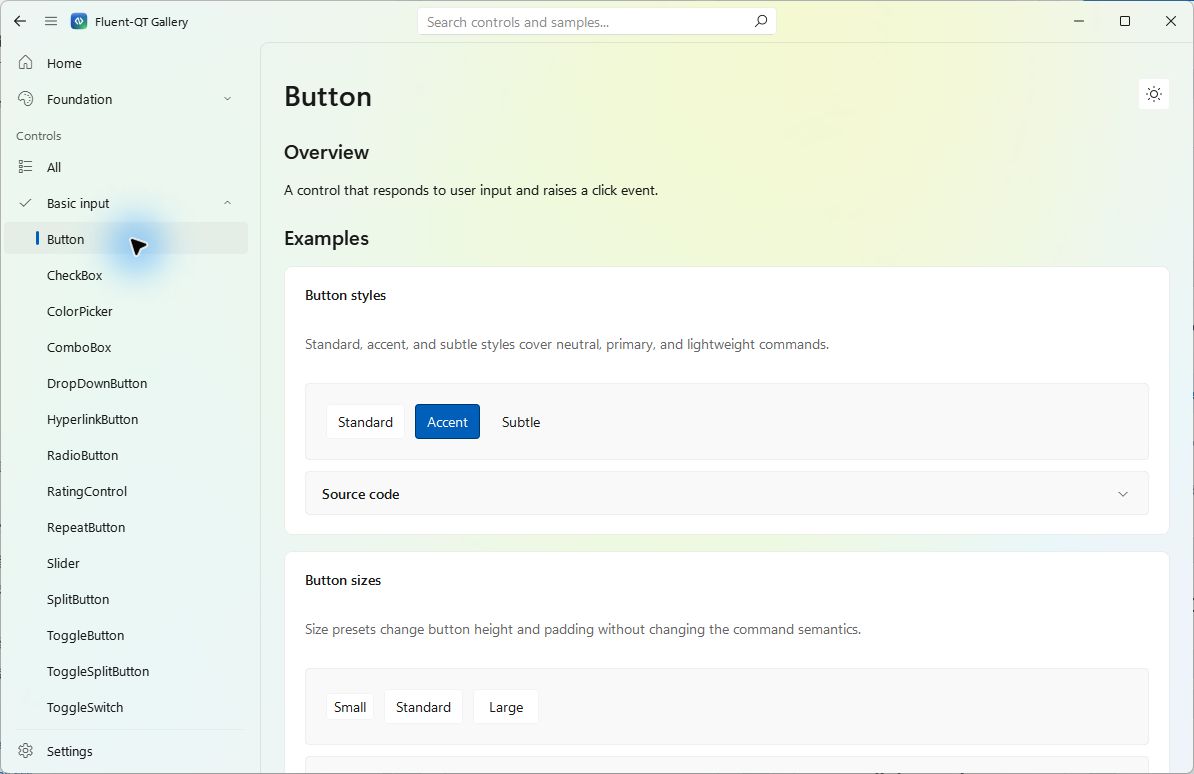Click the All controls list icon
This screenshot has width=1194, height=774.
coord(26,167)
